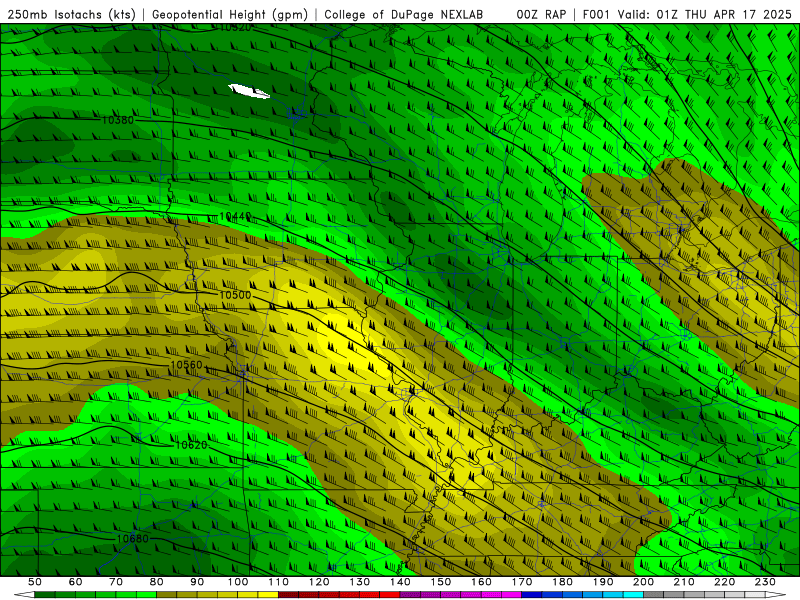The image size is (800, 600).
Task: Click the 10320 height contour label
Action: click(x=235, y=28)
